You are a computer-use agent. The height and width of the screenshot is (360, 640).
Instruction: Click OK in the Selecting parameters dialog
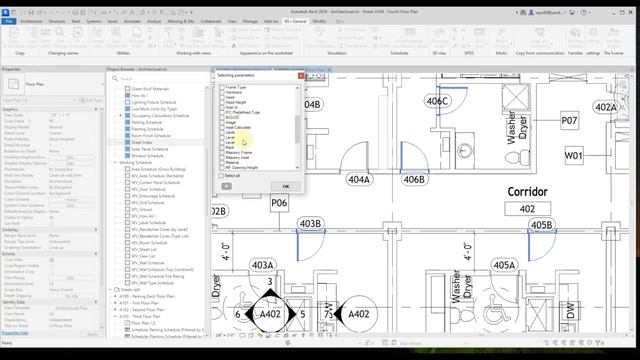click(x=286, y=186)
